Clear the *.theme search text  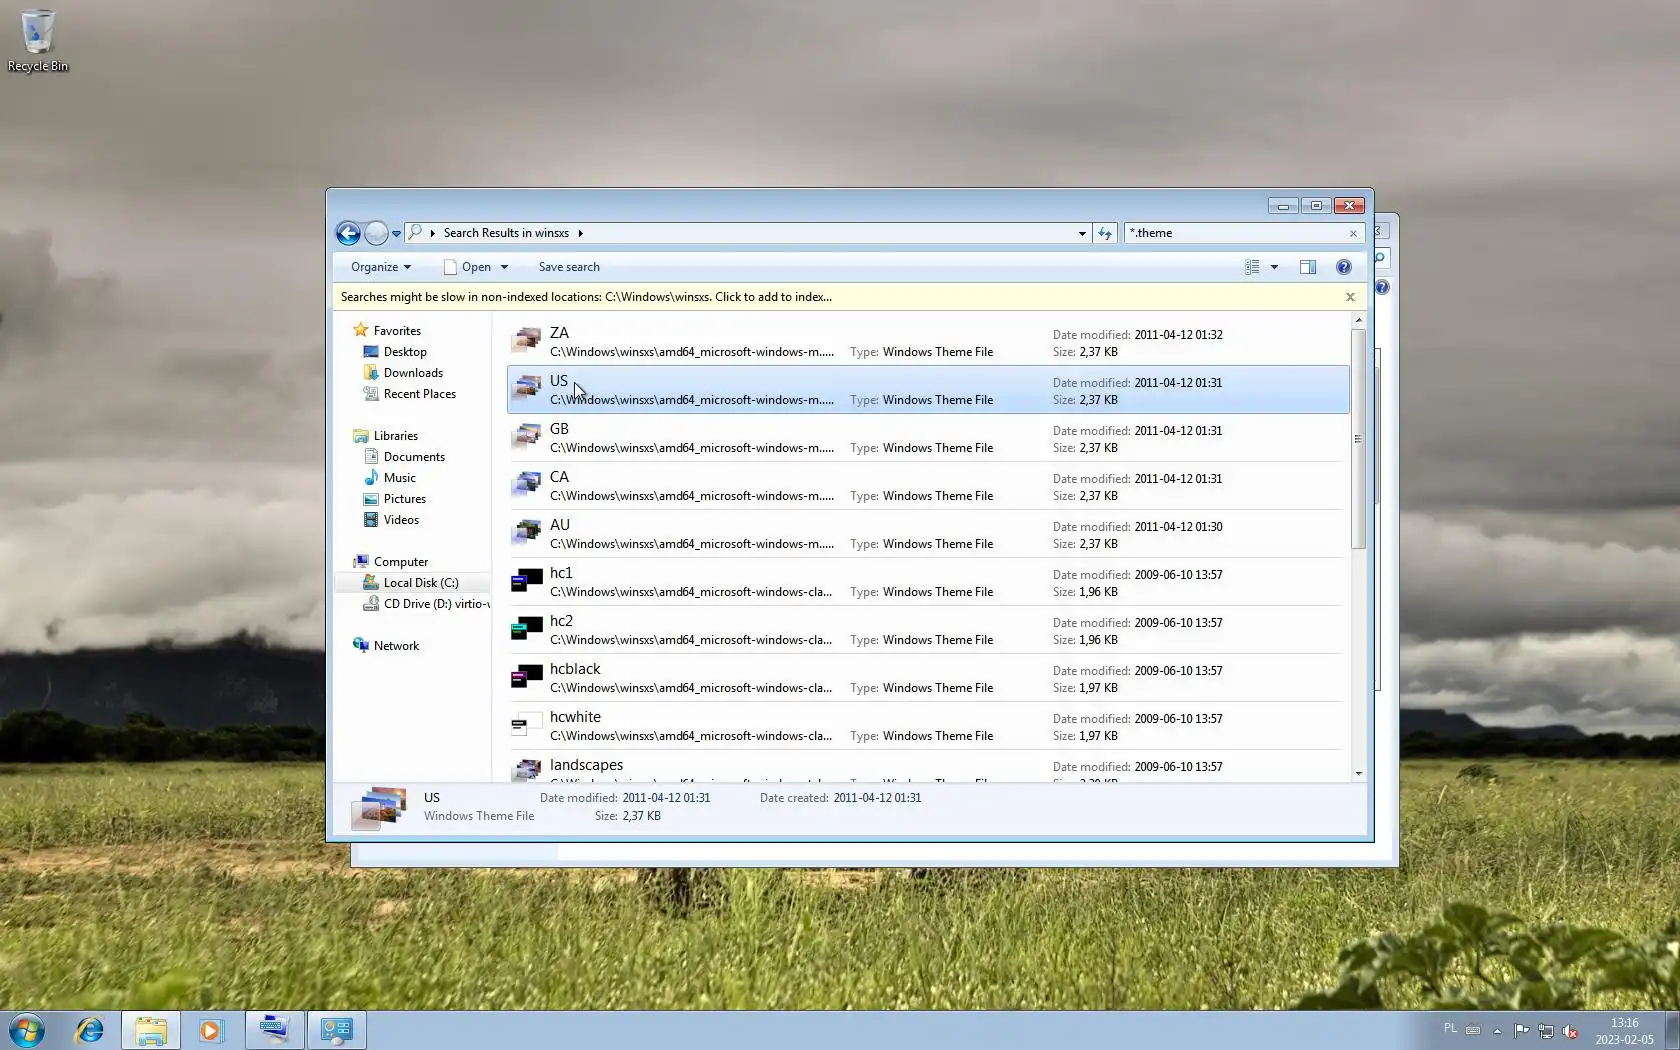point(1353,234)
